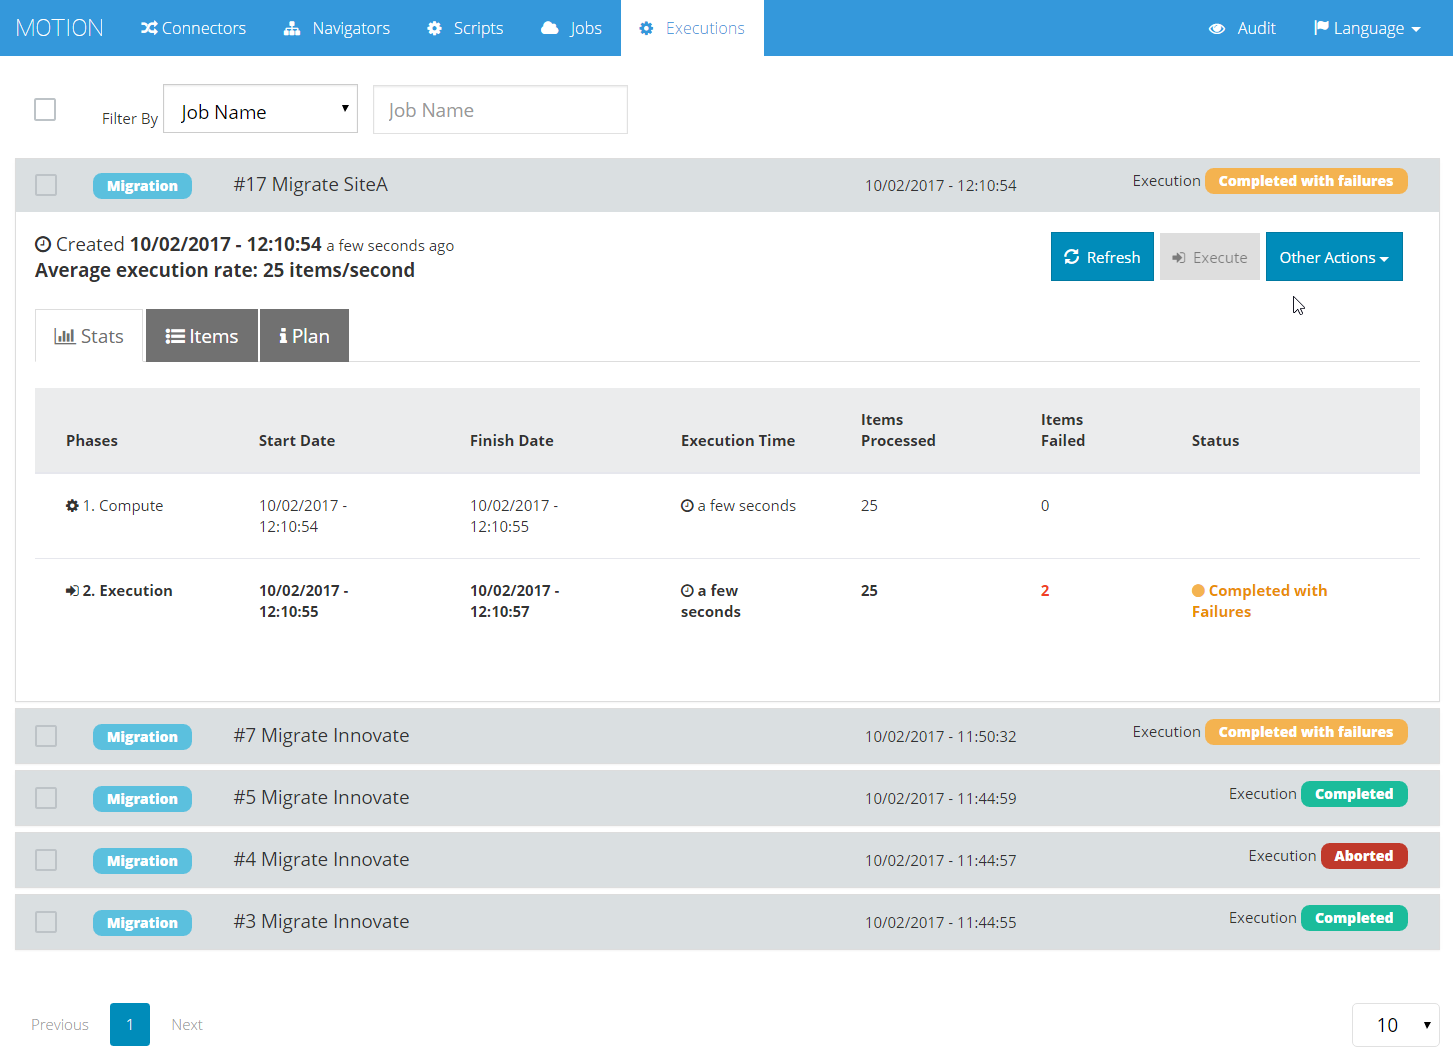Click the Refresh button's circular arrows icon

click(1072, 257)
